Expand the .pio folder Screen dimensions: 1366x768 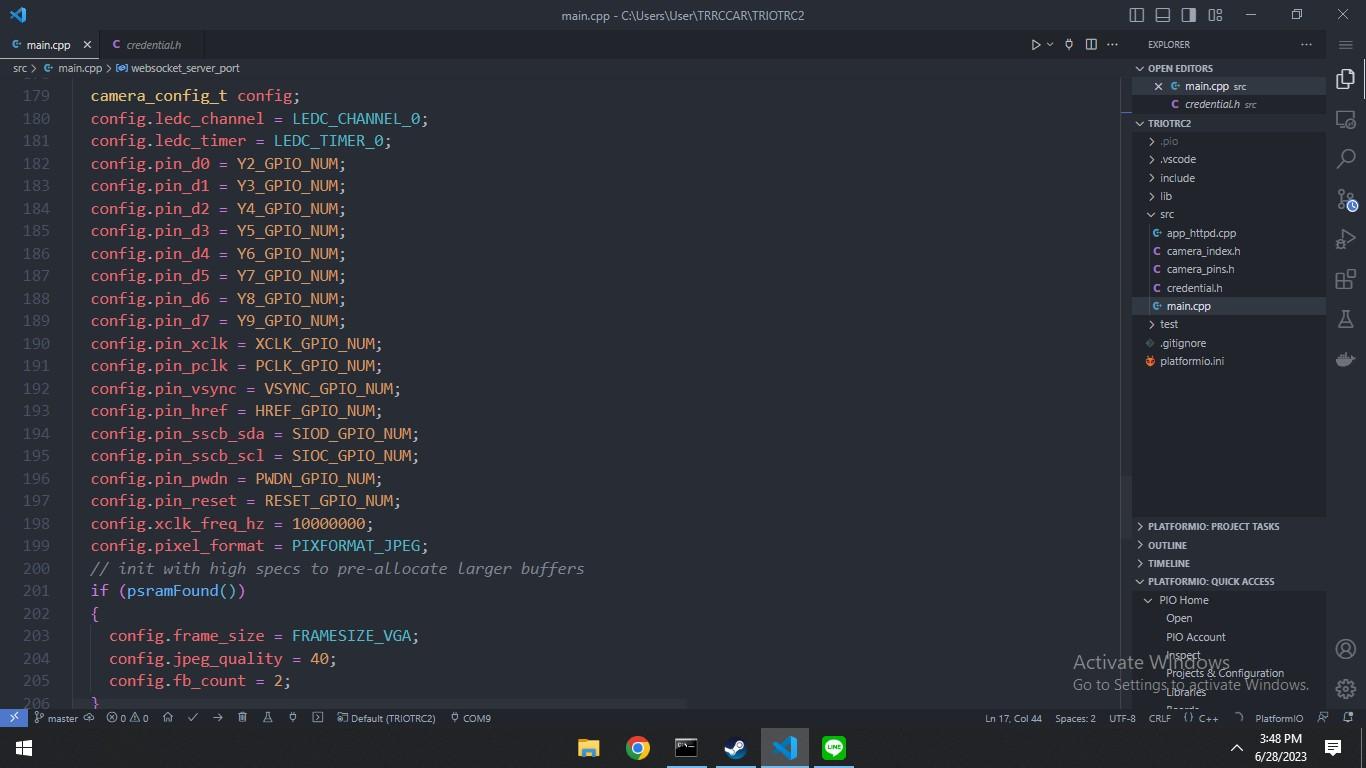coord(1229,141)
